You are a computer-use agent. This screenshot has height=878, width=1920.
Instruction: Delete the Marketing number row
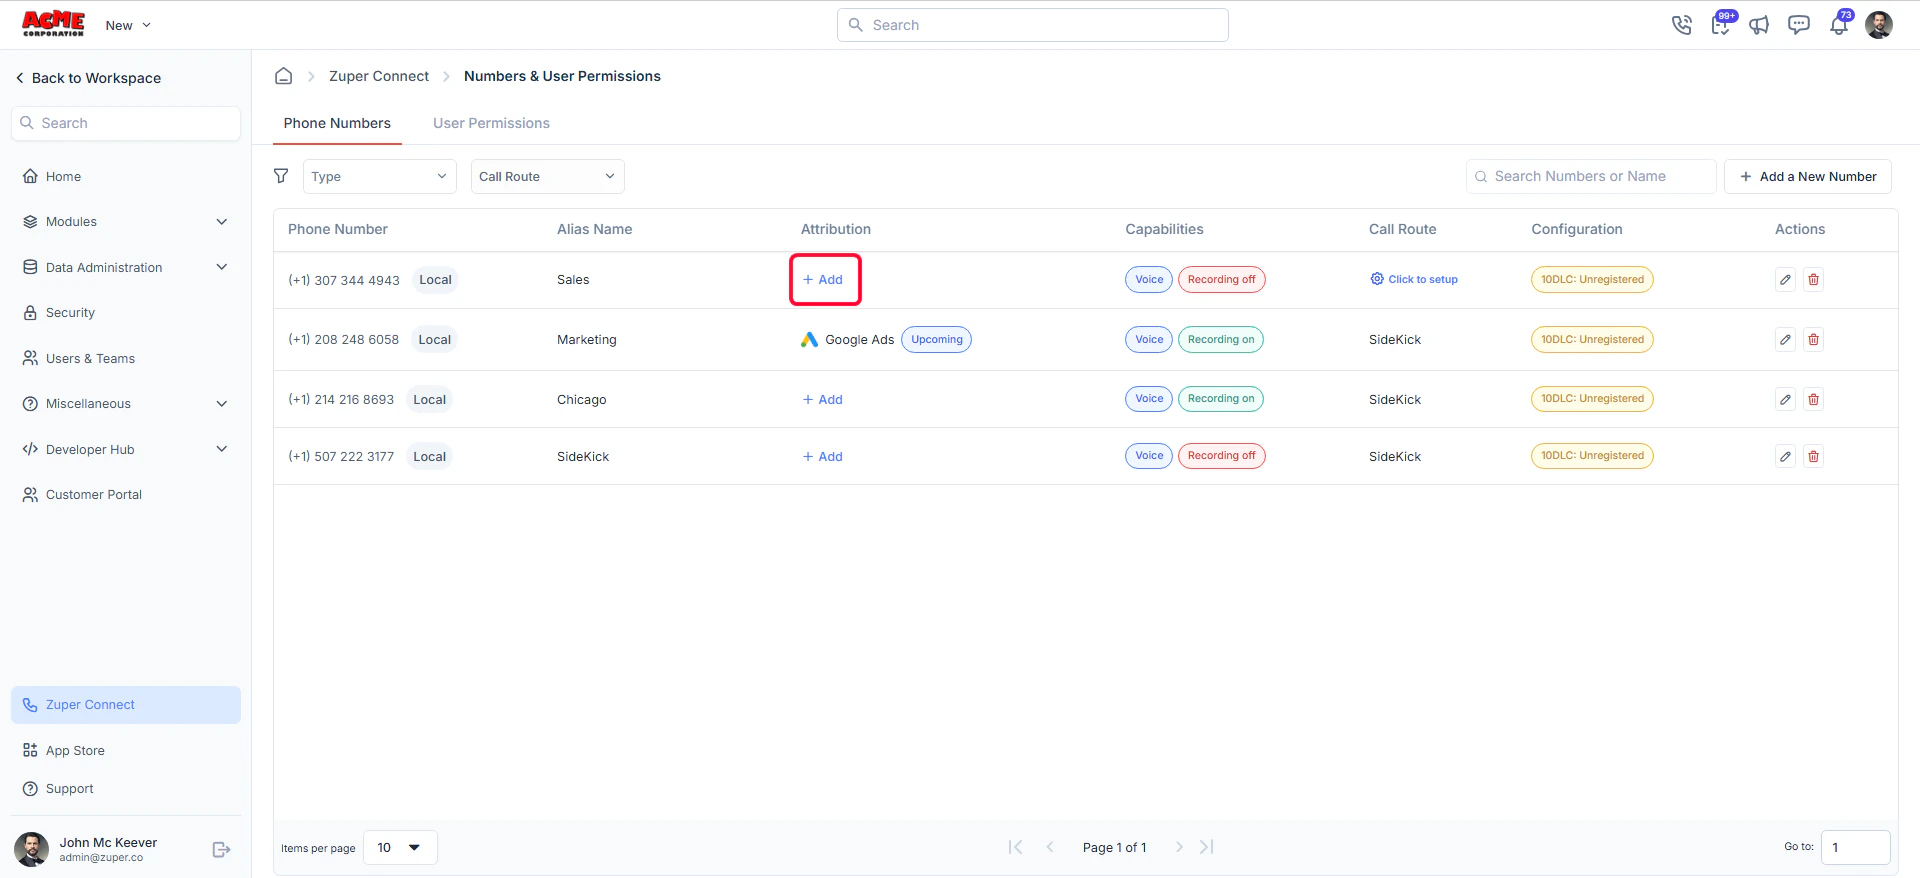tap(1813, 340)
